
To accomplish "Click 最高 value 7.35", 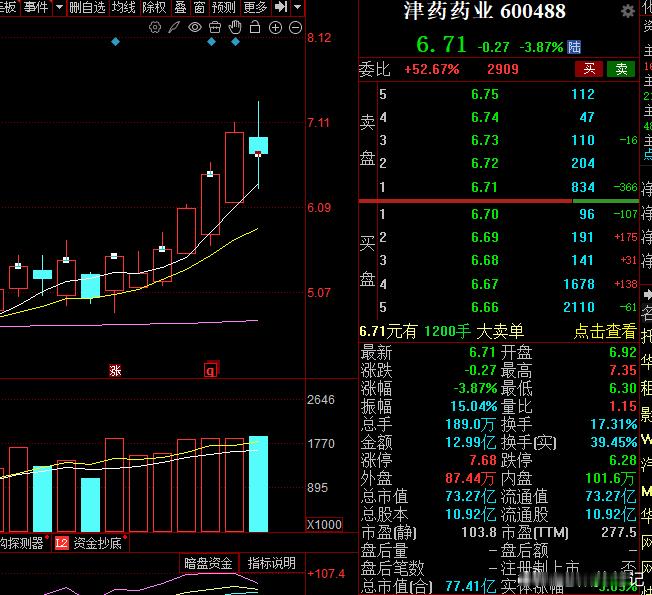I will point(623,370).
